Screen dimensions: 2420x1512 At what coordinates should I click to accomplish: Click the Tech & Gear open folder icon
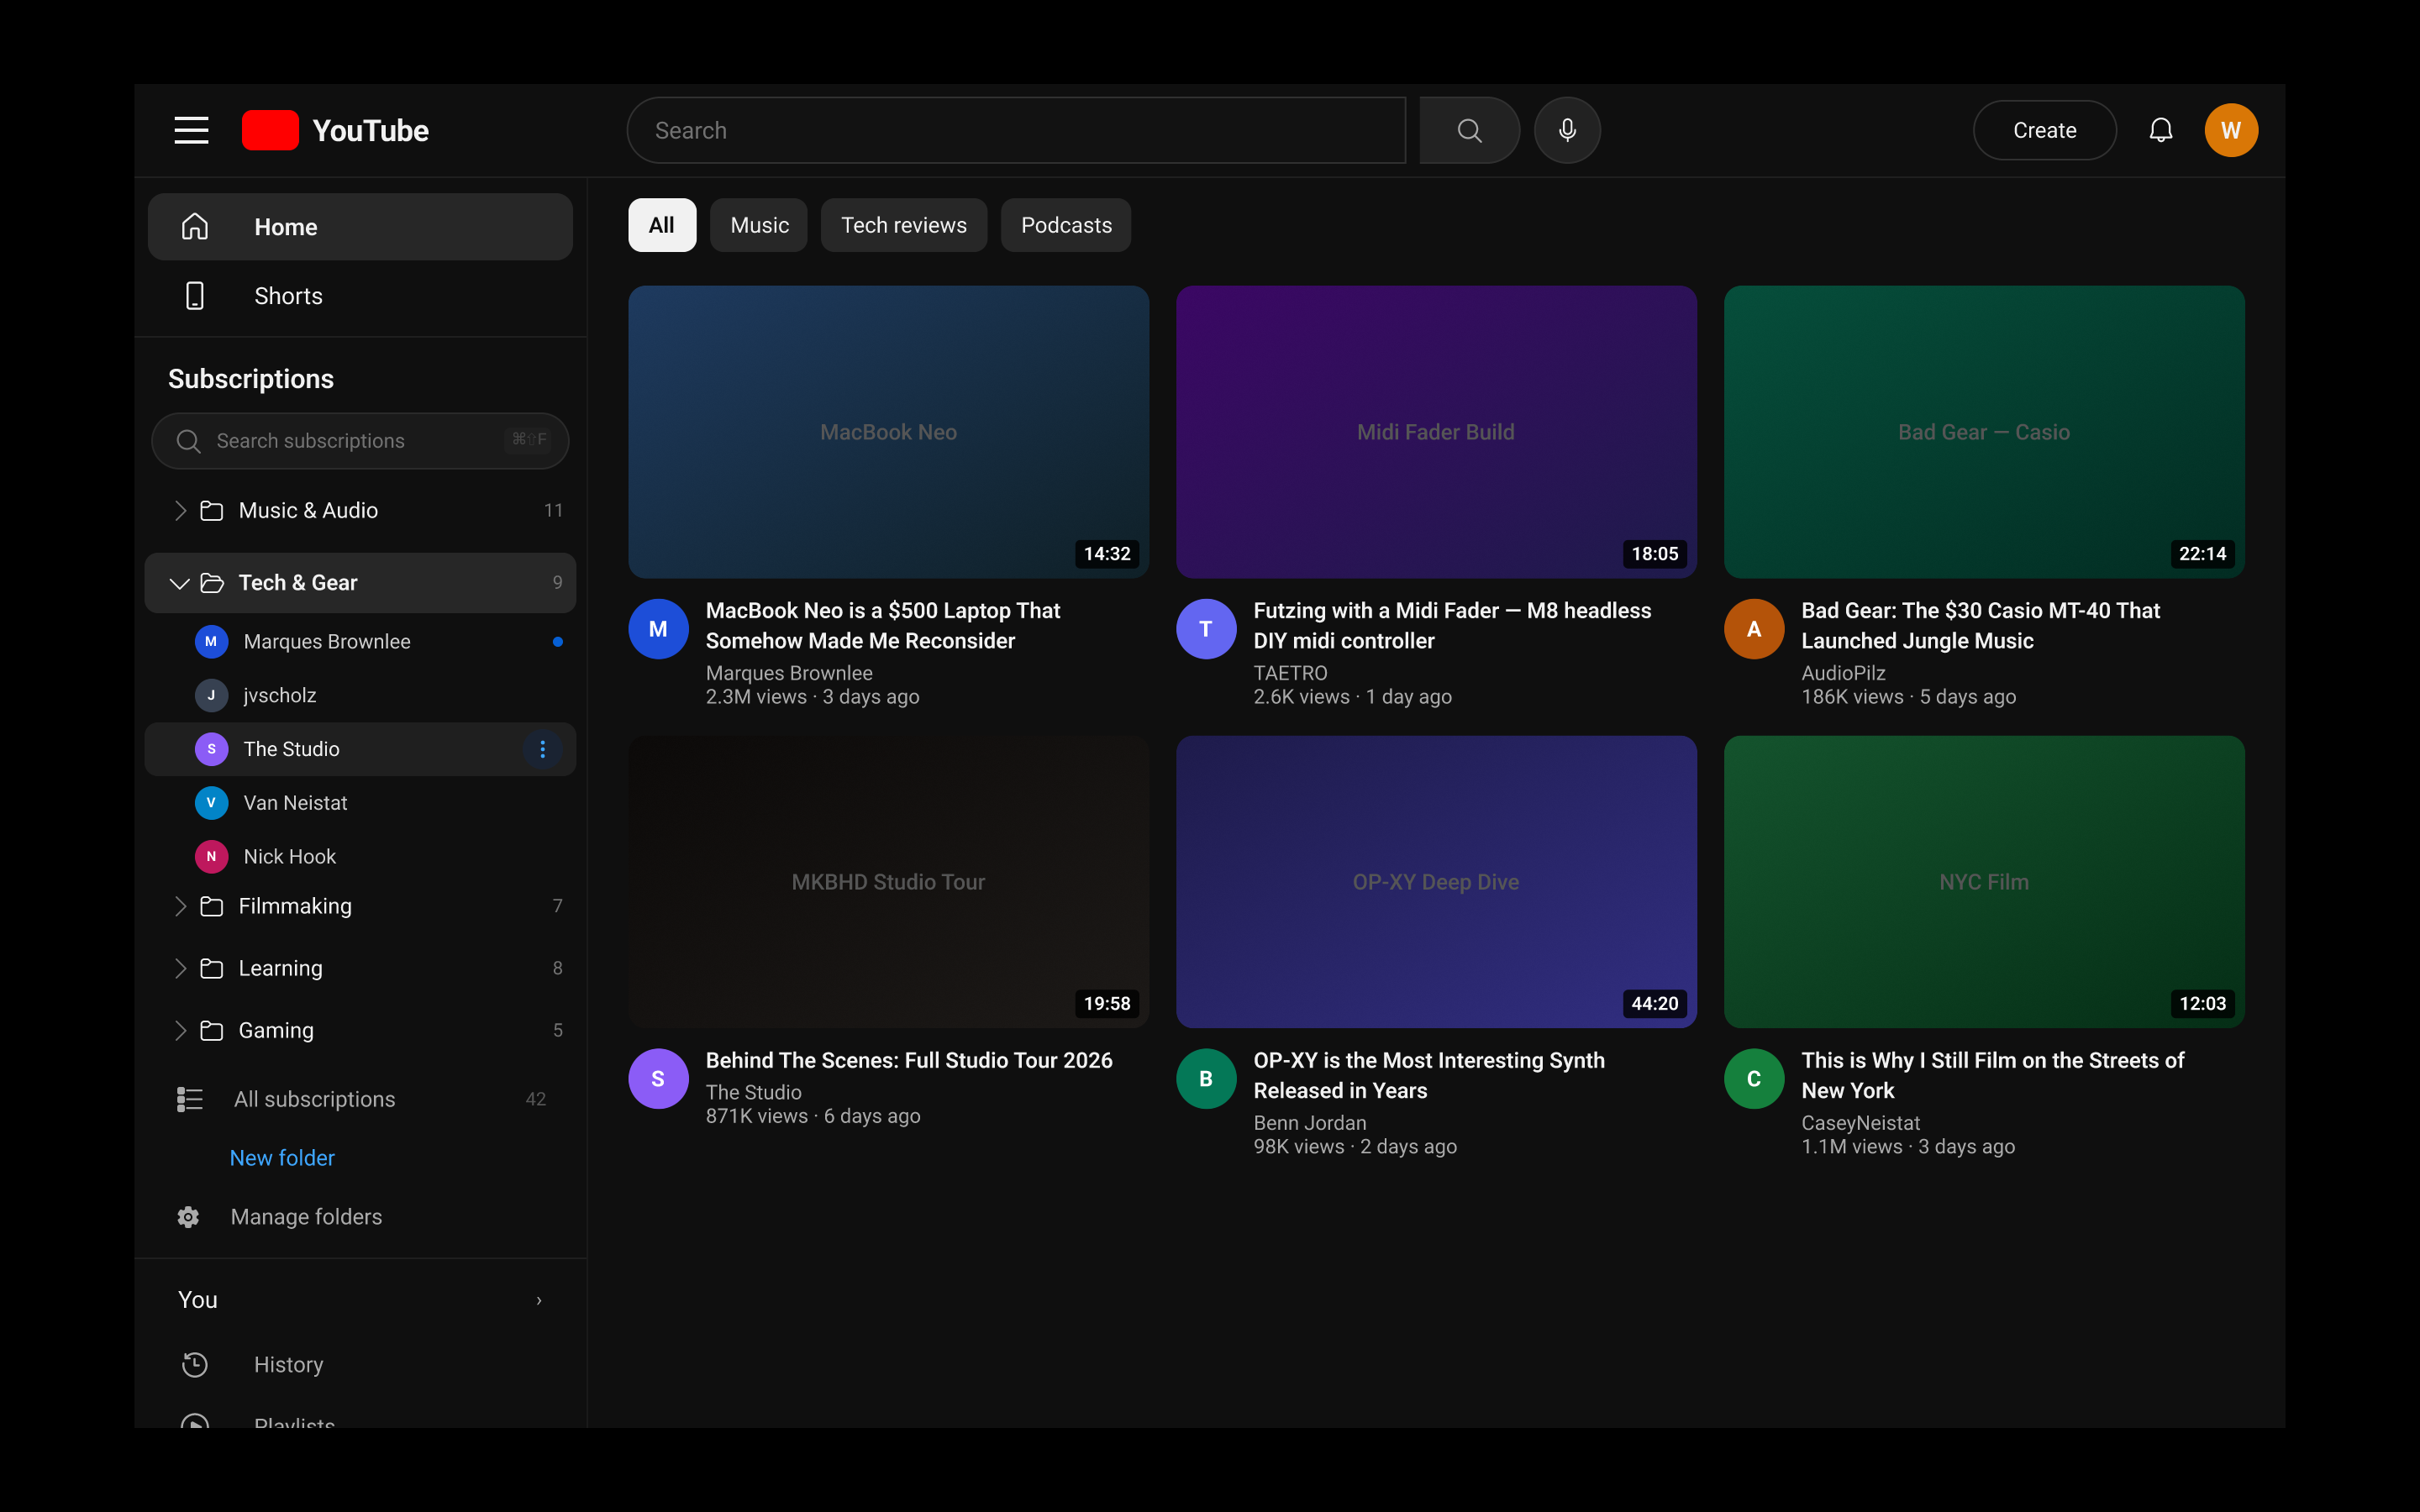pyautogui.click(x=211, y=583)
